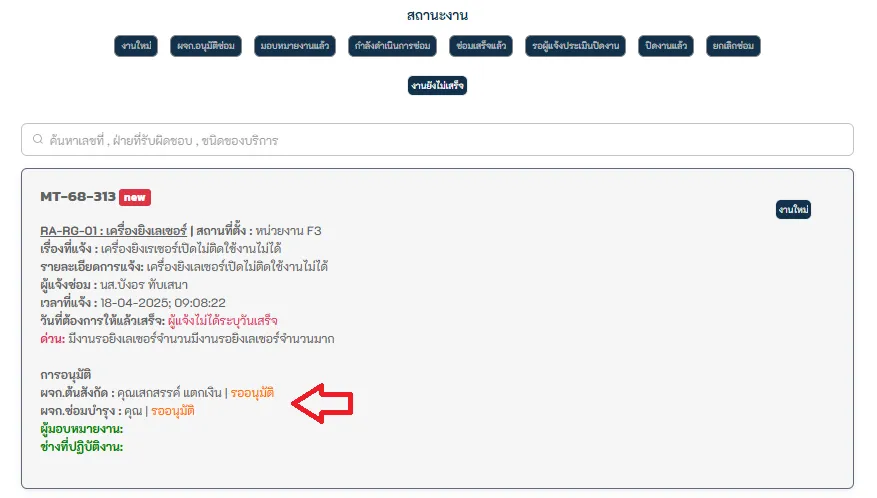The height and width of the screenshot is (498, 877).
Task: Choose the ซ่อมเสร็จแล้ว status filter
Action: click(481, 46)
